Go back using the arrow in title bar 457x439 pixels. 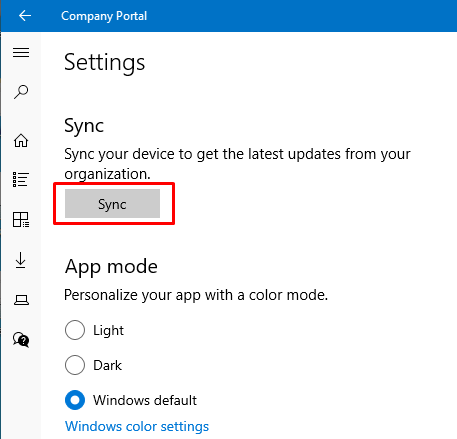coord(25,16)
